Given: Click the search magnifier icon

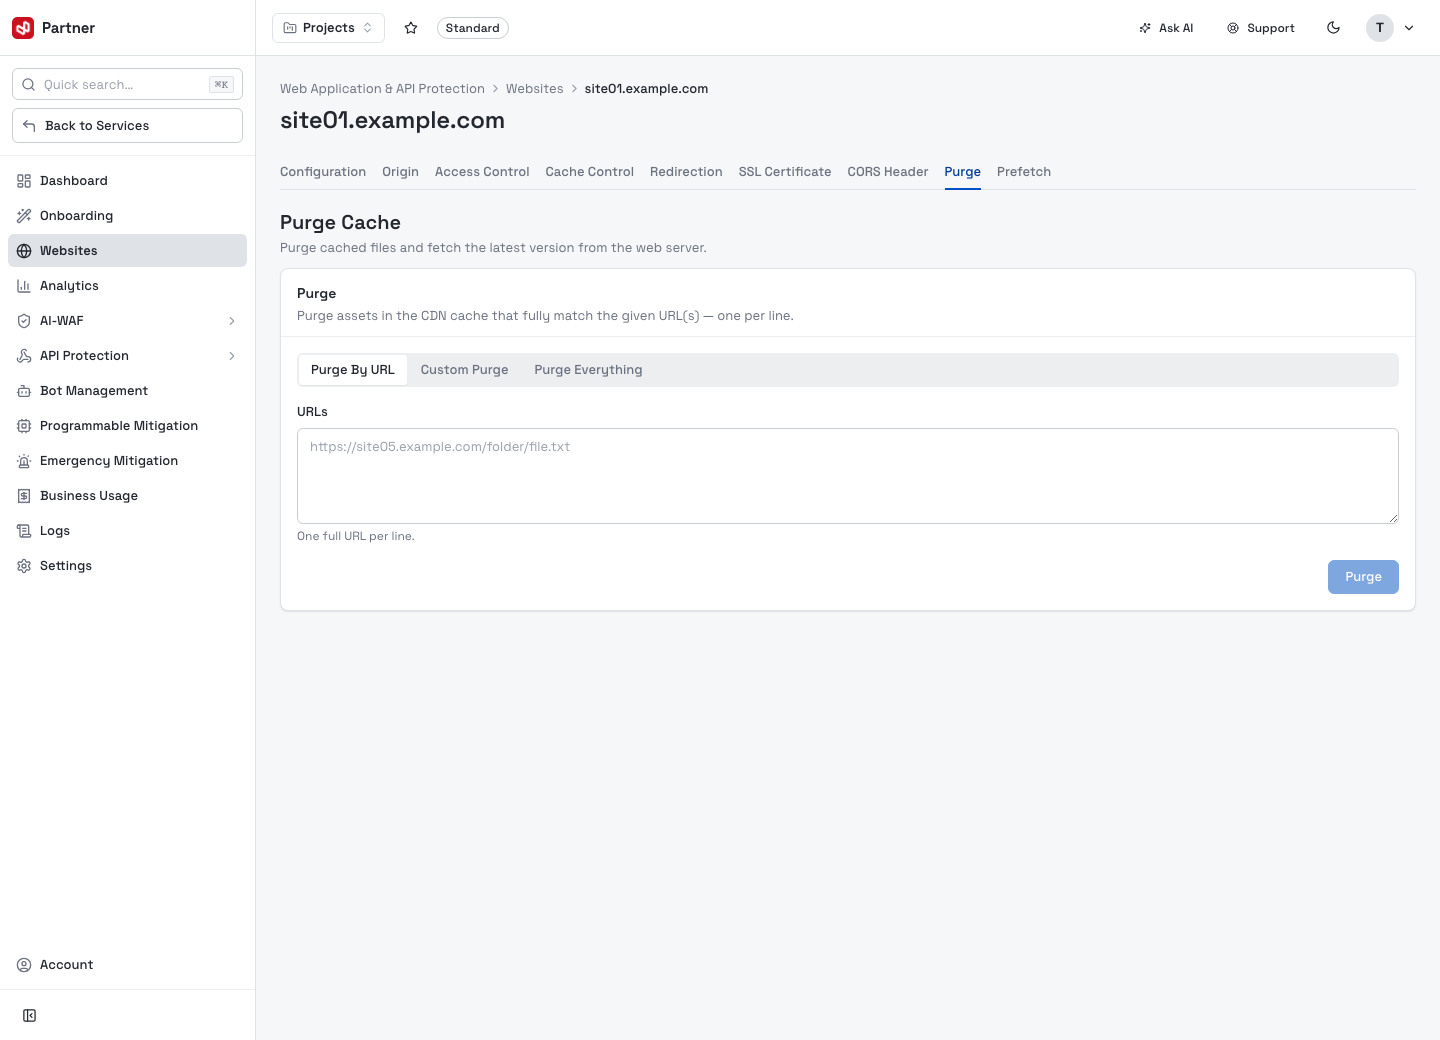Looking at the screenshot, I should point(29,85).
